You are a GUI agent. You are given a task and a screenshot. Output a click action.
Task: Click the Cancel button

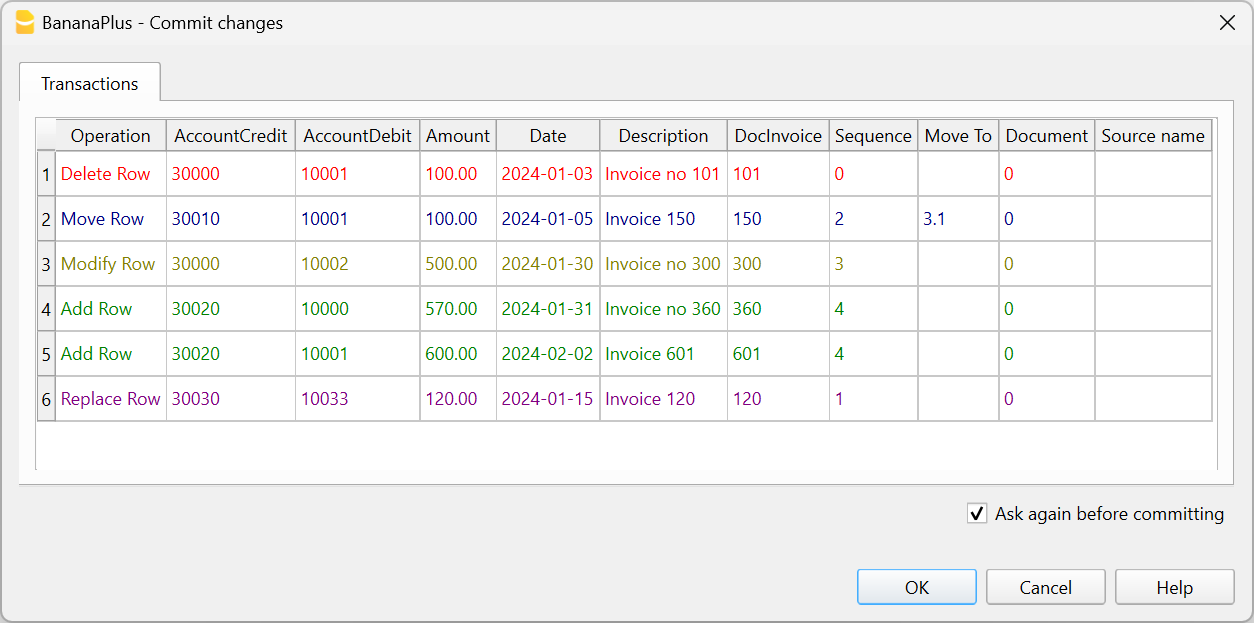[x=1045, y=588]
